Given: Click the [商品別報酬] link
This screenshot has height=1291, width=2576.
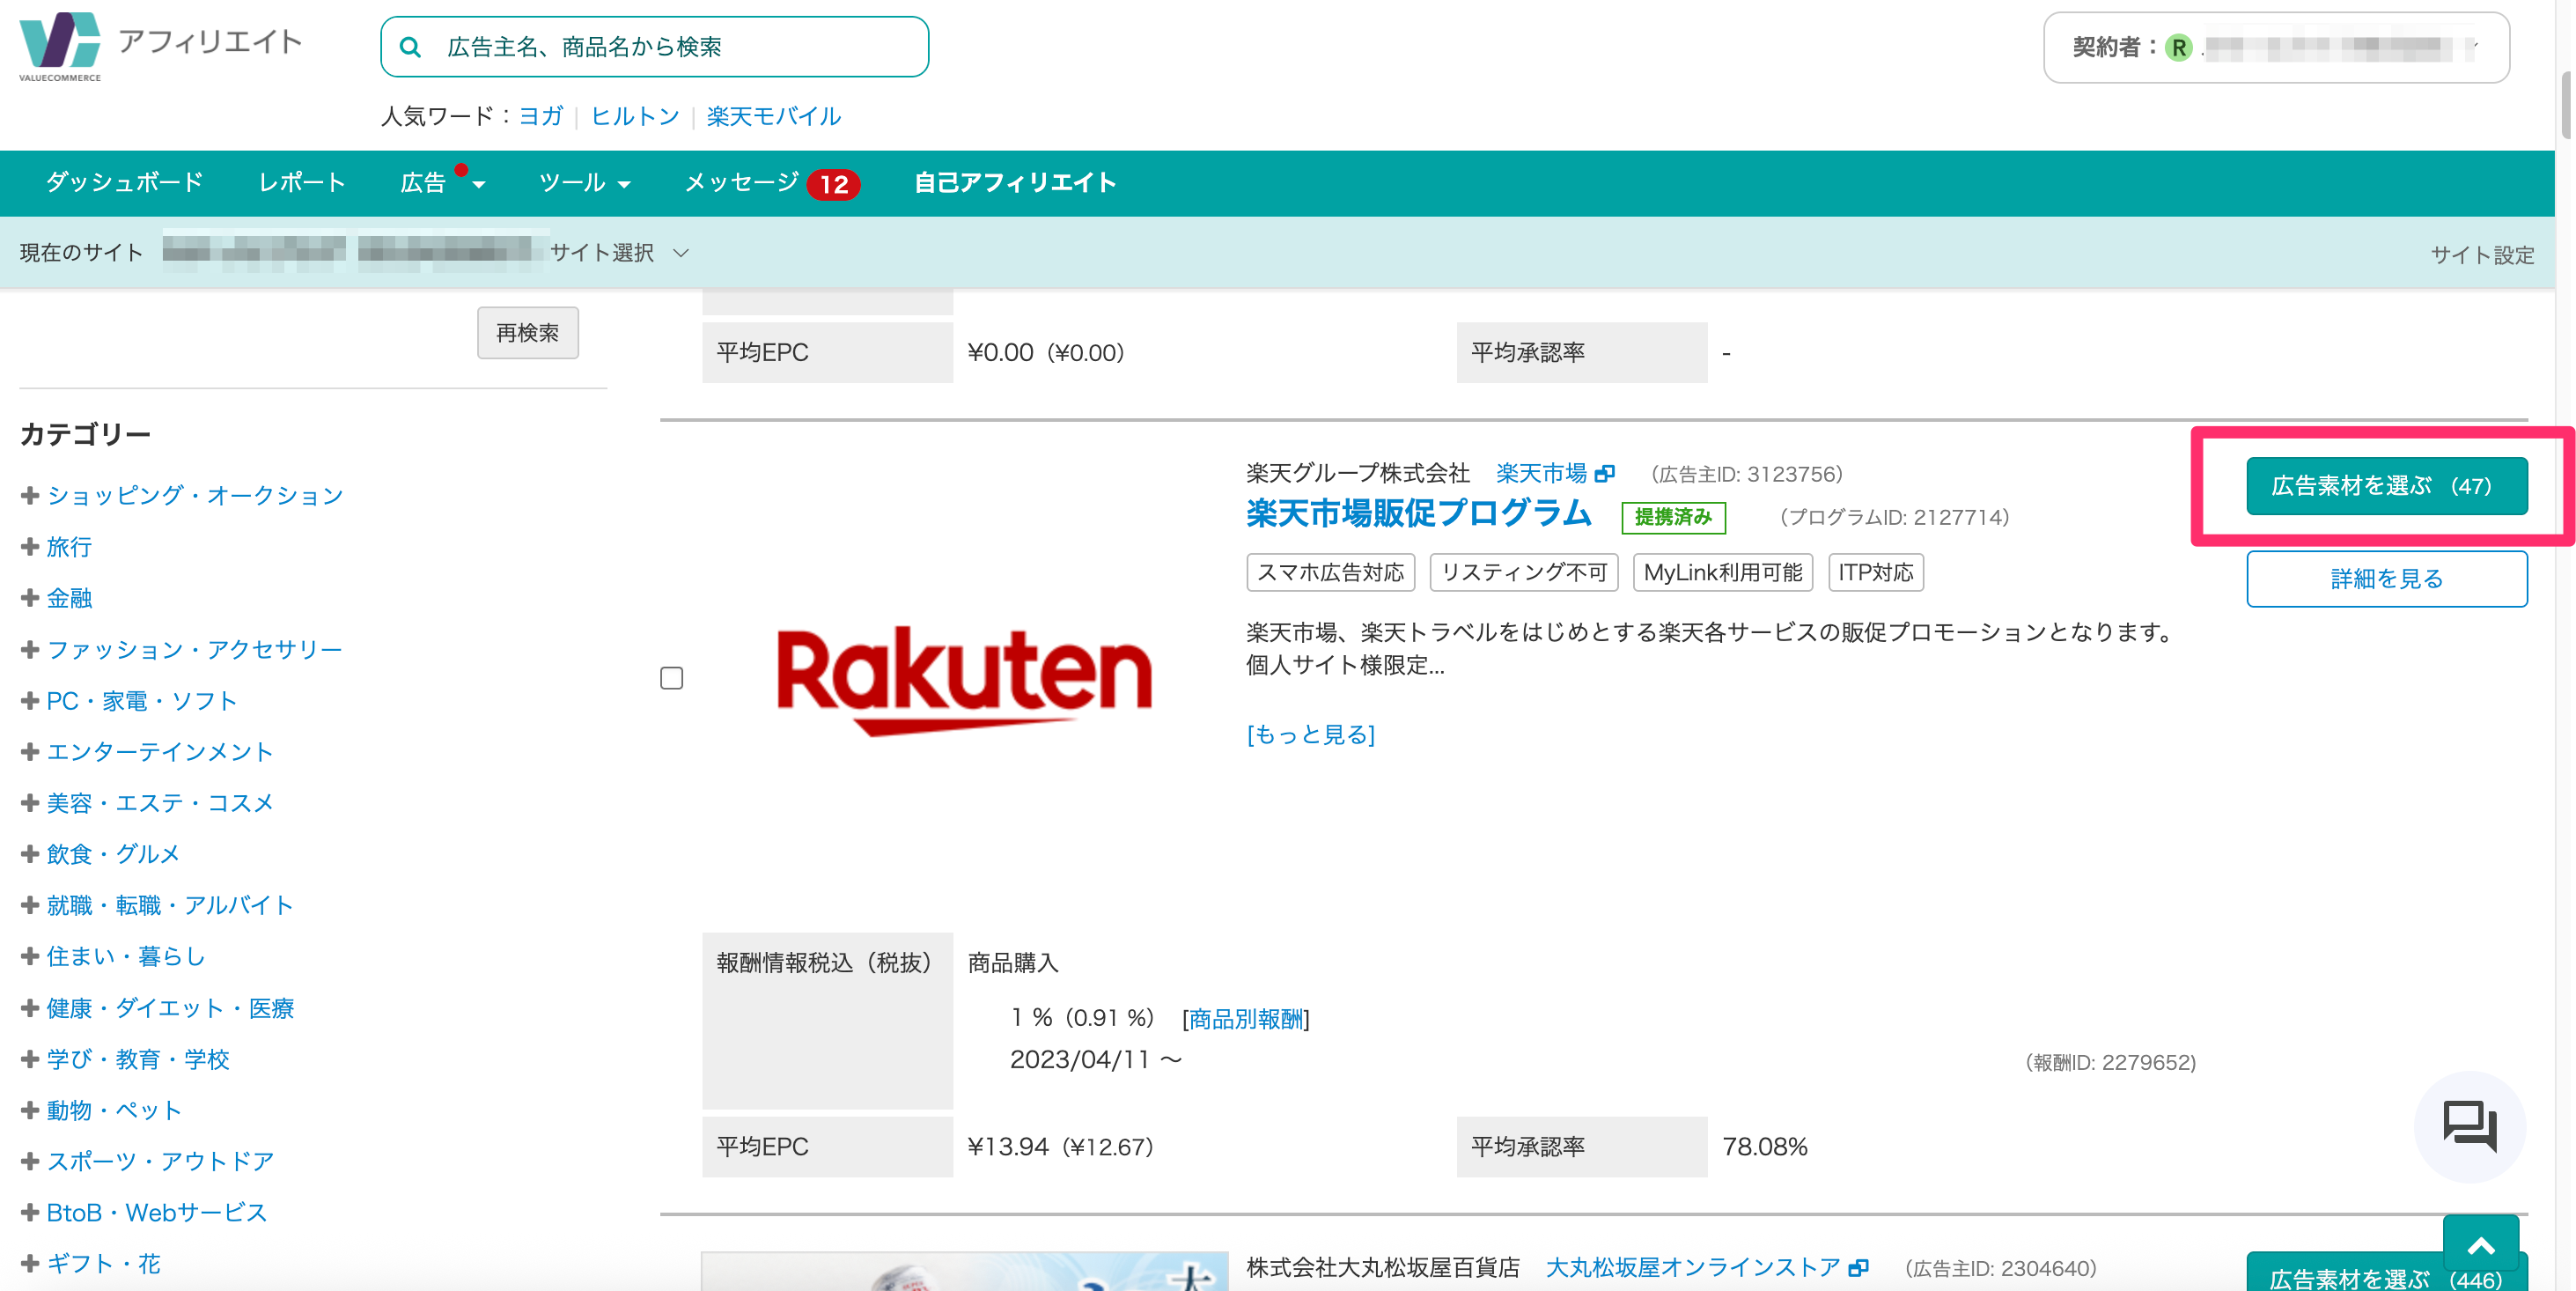Looking at the screenshot, I should (x=1246, y=1019).
